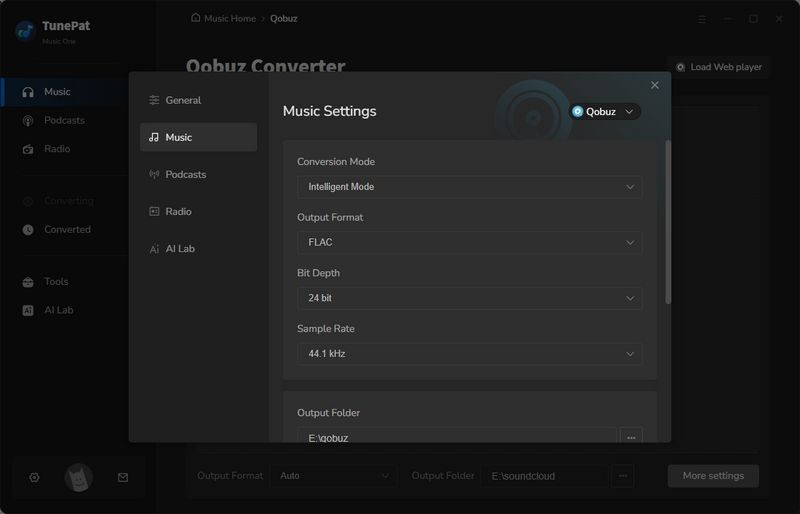
Task: Click the user avatar icon
Action: [x=78, y=478]
